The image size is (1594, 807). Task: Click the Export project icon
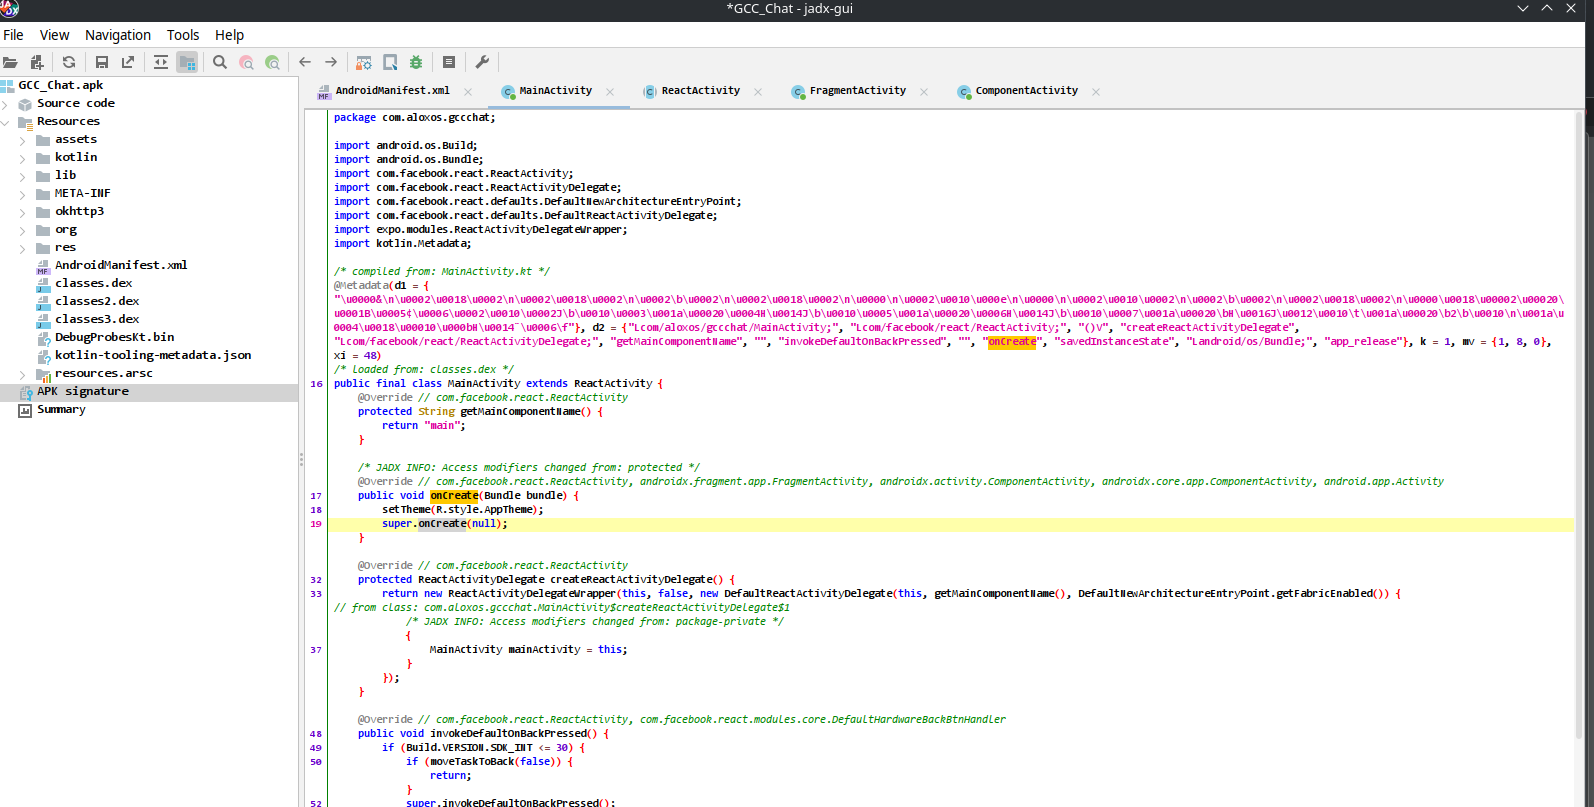(128, 62)
